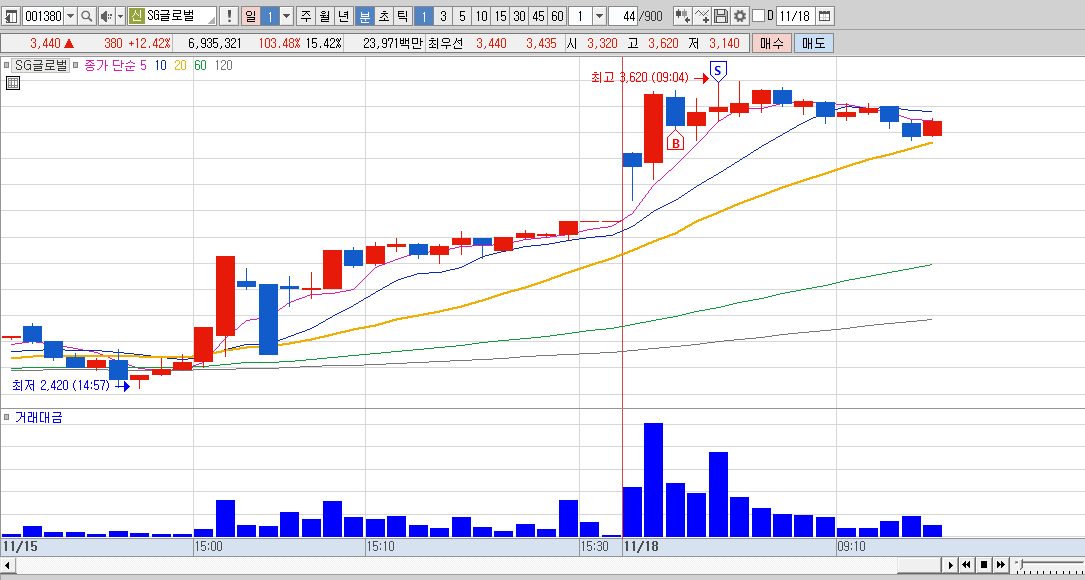Image resolution: width=1085 pixels, height=580 pixels.
Task: Select the 10-minute interval button
Action: click(x=482, y=16)
